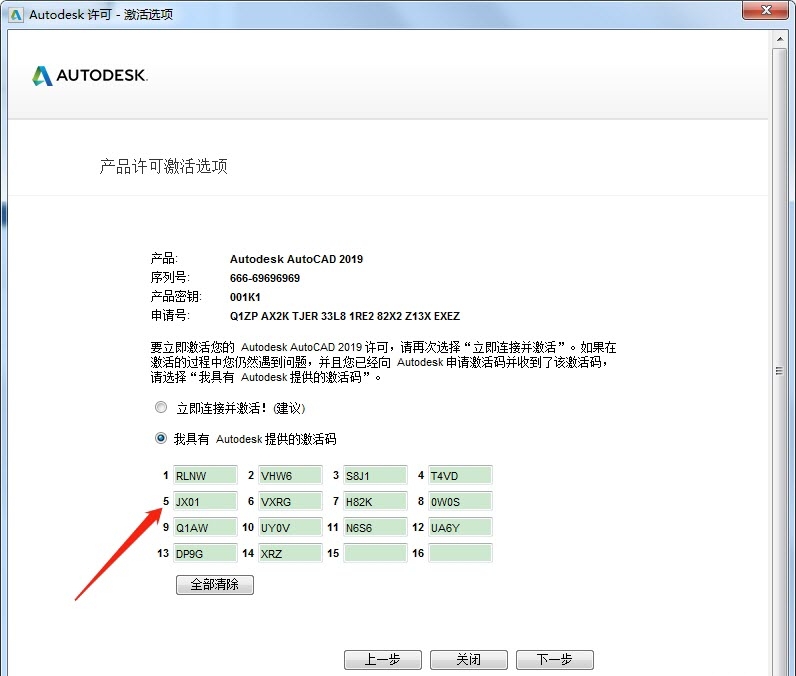Click the Autodesk title bar window icon
The width and height of the screenshot is (796, 676).
pyautogui.click(x=16, y=15)
